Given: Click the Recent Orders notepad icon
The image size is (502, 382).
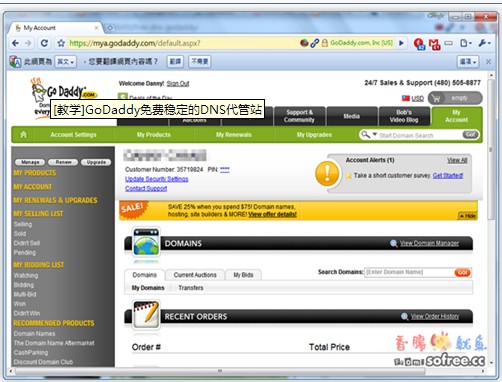Looking at the screenshot, I should click(146, 315).
